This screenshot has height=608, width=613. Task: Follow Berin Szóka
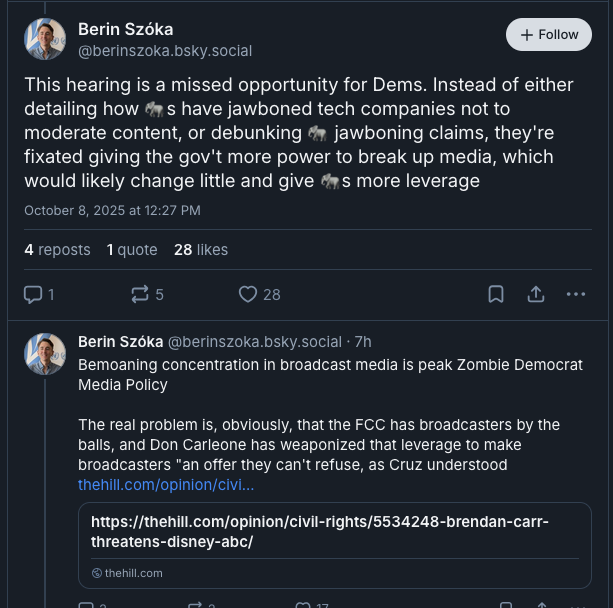point(549,34)
